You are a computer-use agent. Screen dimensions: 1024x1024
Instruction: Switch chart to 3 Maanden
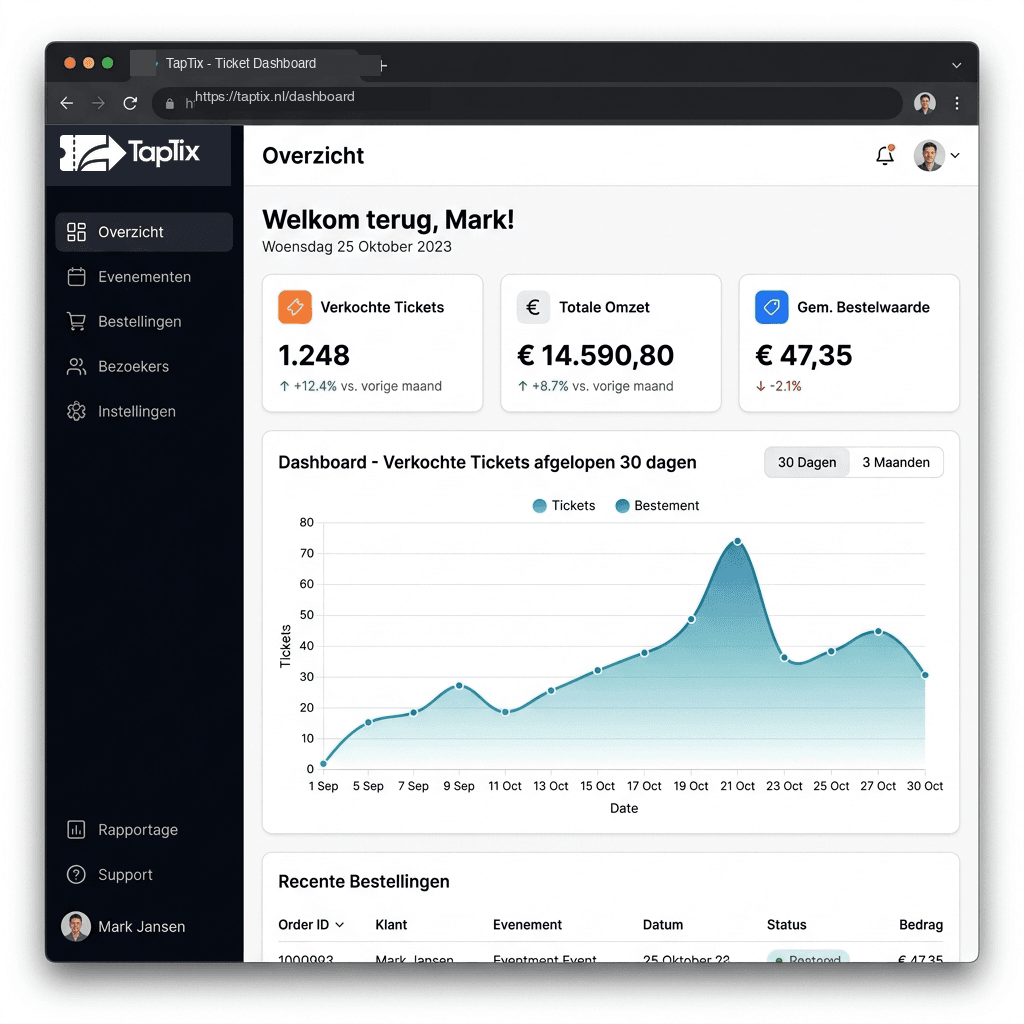click(895, 462)
